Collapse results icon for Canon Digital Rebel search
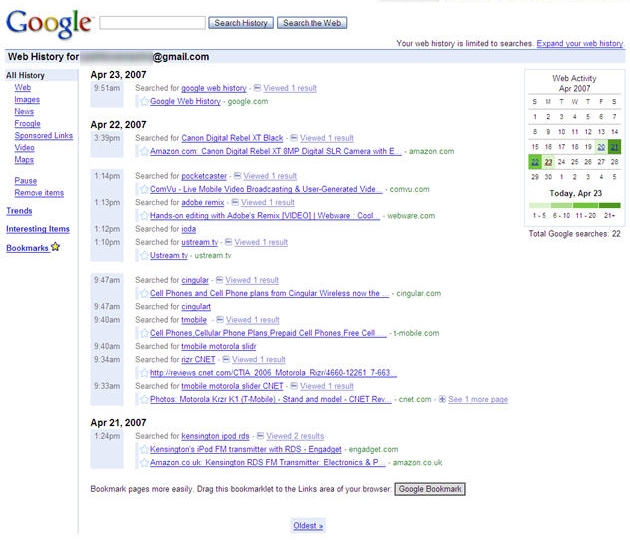This screenshot has height=540, width=630. 294,138
